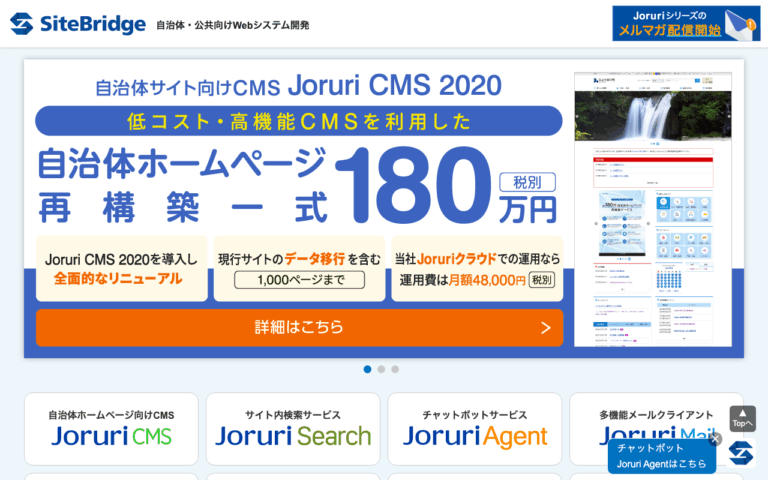Click the 1,000ページまで data migration box

[x=299, y=268]
